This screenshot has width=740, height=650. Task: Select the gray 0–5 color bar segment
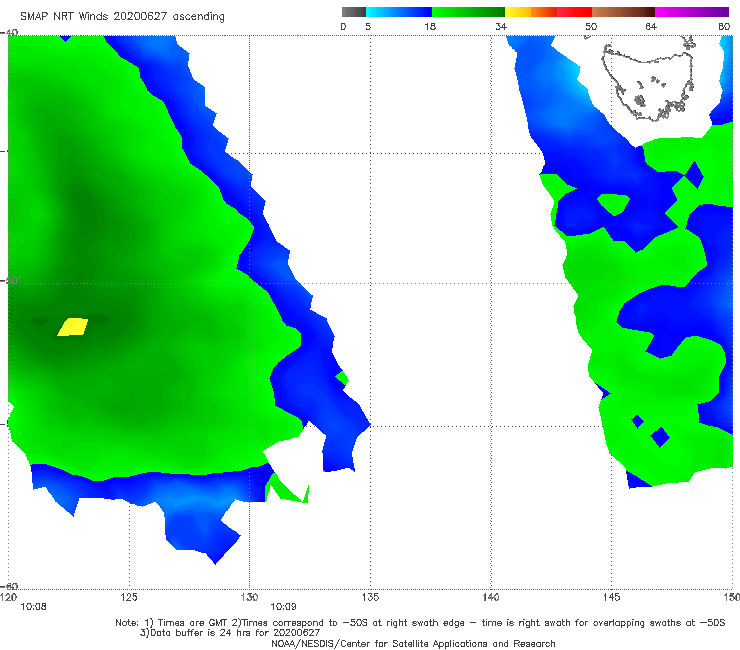point(354,12)
